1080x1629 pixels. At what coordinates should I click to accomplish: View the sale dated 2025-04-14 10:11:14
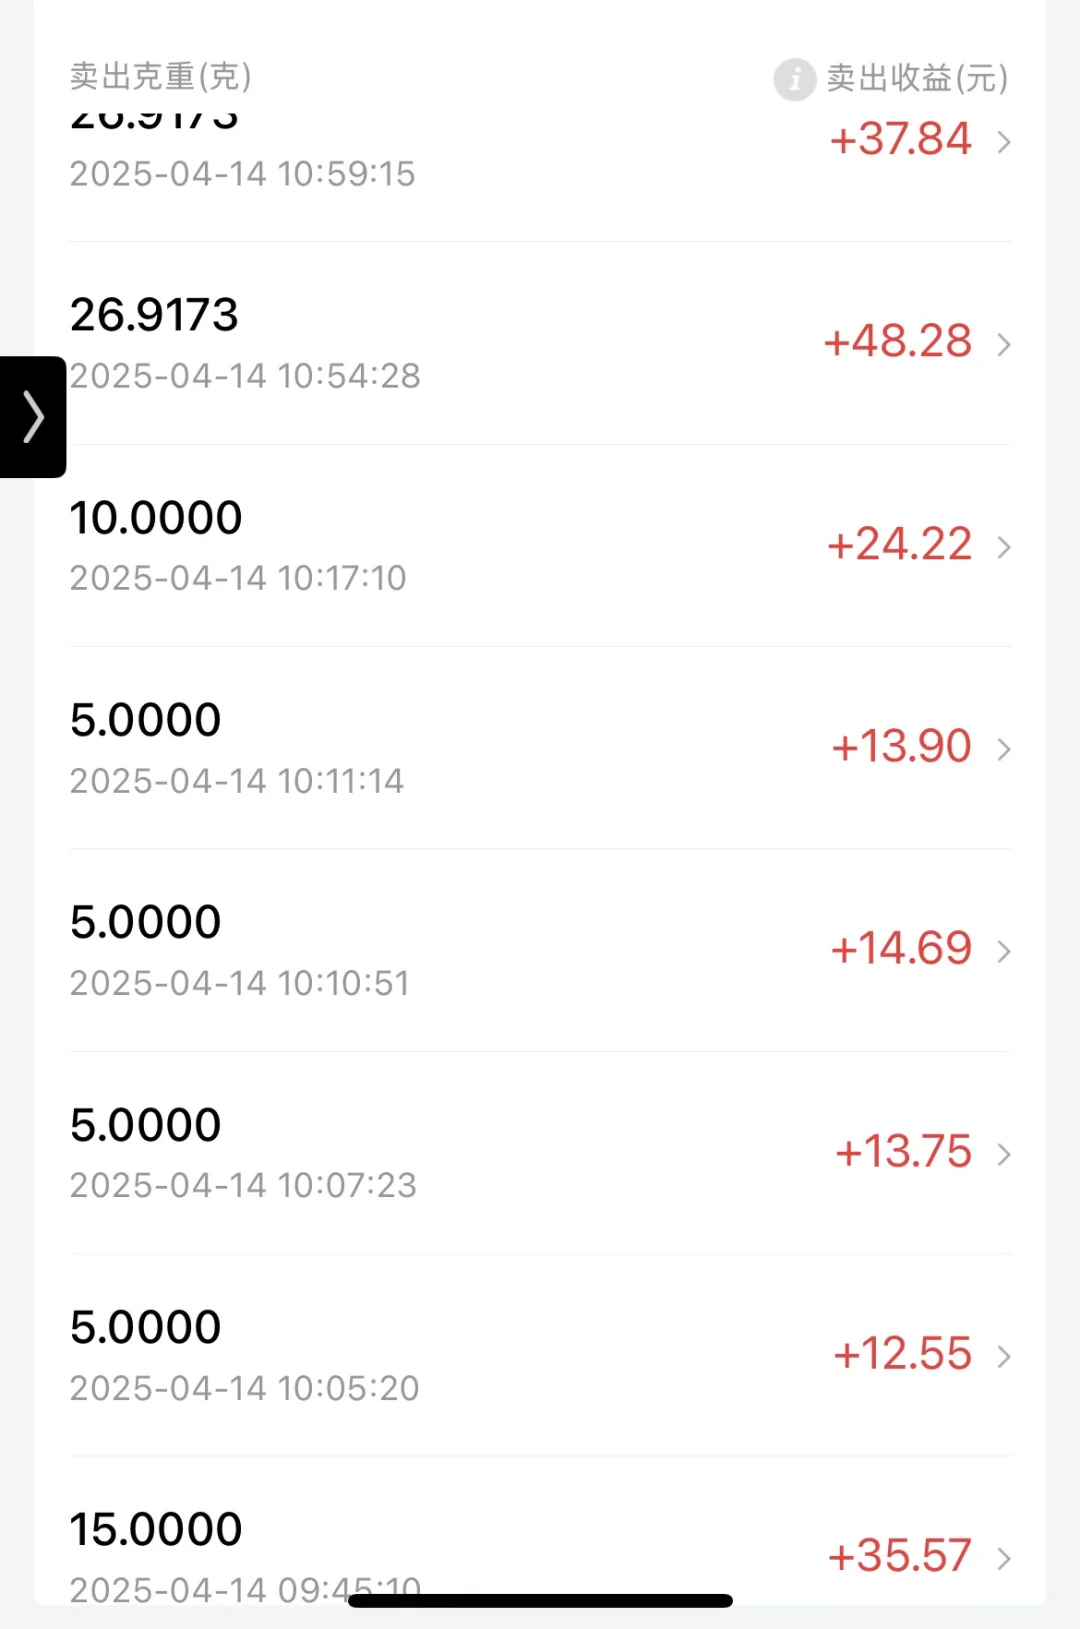click(540, 748)
